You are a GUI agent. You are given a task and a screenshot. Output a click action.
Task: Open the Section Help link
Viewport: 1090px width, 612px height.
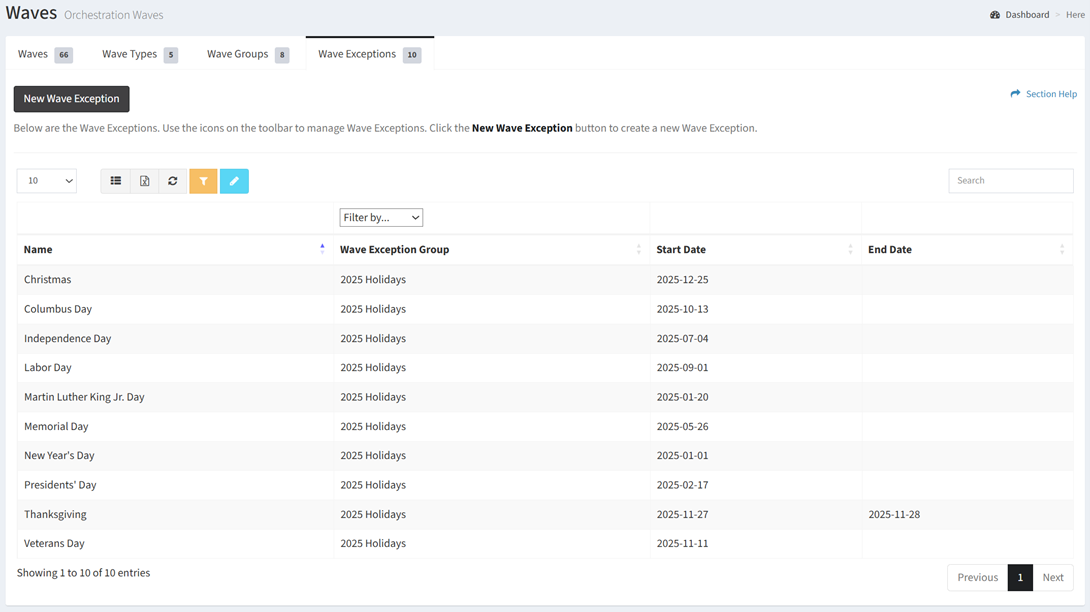1043,94
